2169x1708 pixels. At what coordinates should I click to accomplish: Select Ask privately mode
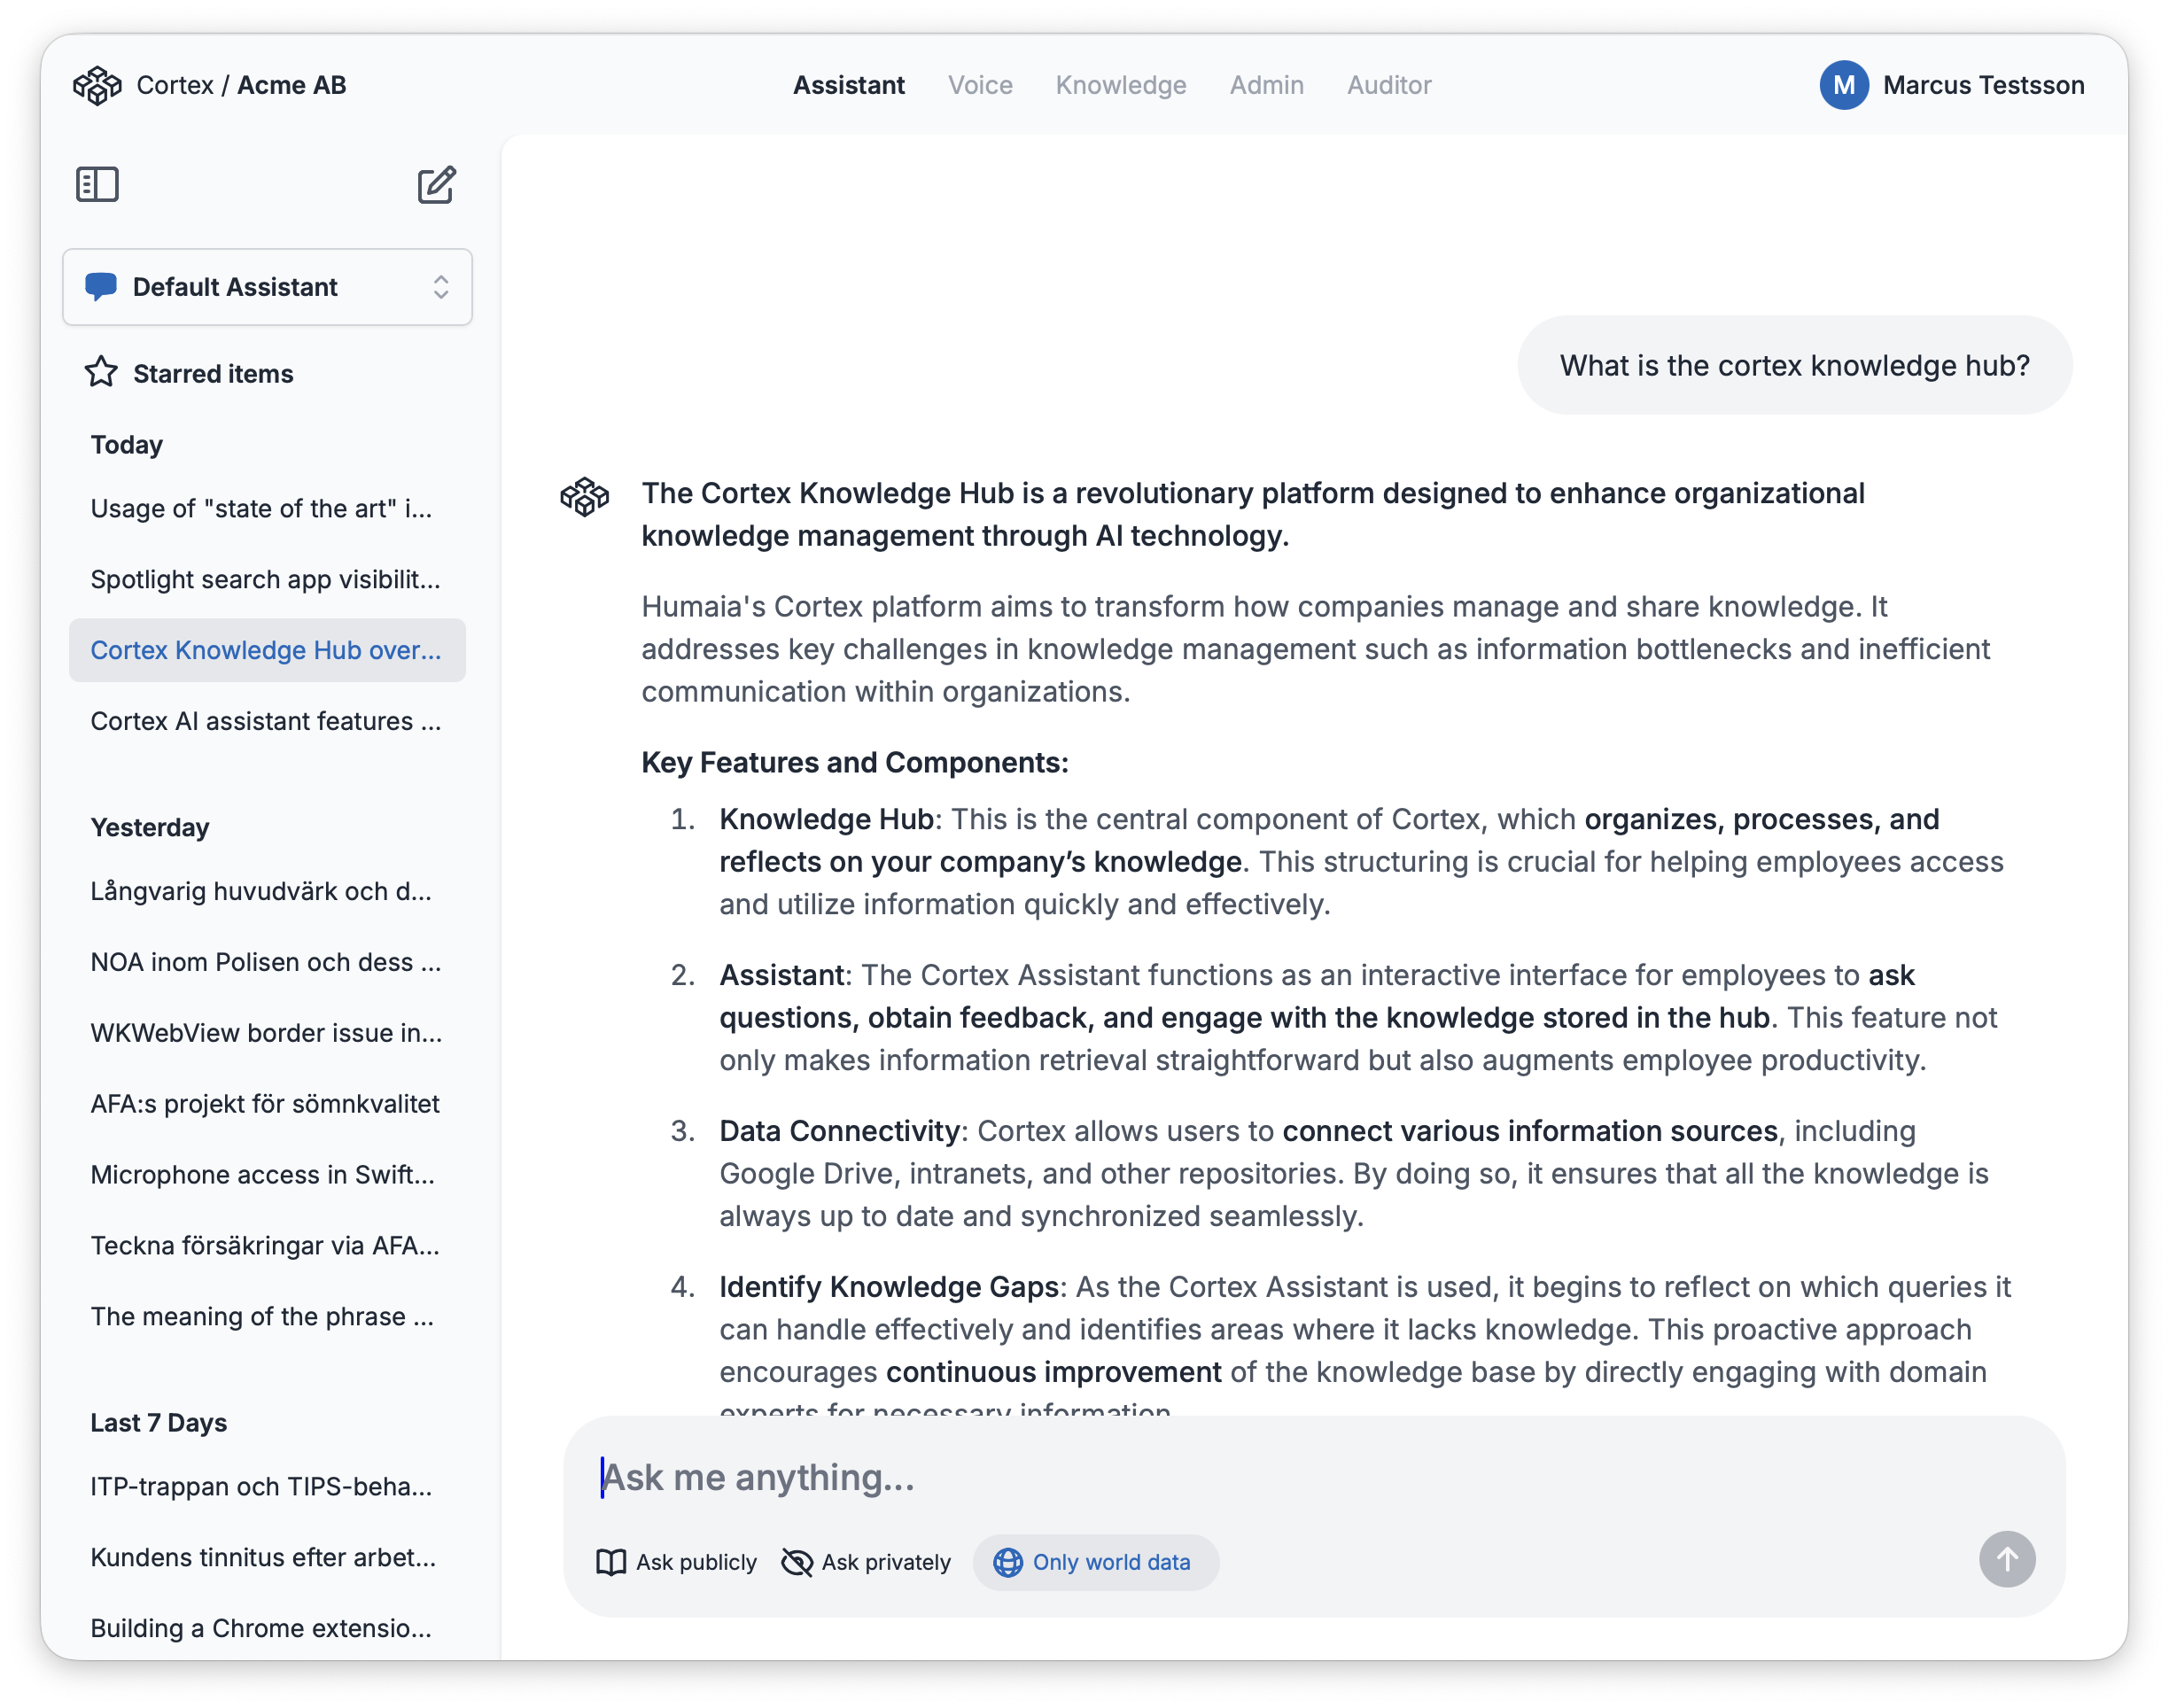pyautogui.click(x=866, y=1562)
